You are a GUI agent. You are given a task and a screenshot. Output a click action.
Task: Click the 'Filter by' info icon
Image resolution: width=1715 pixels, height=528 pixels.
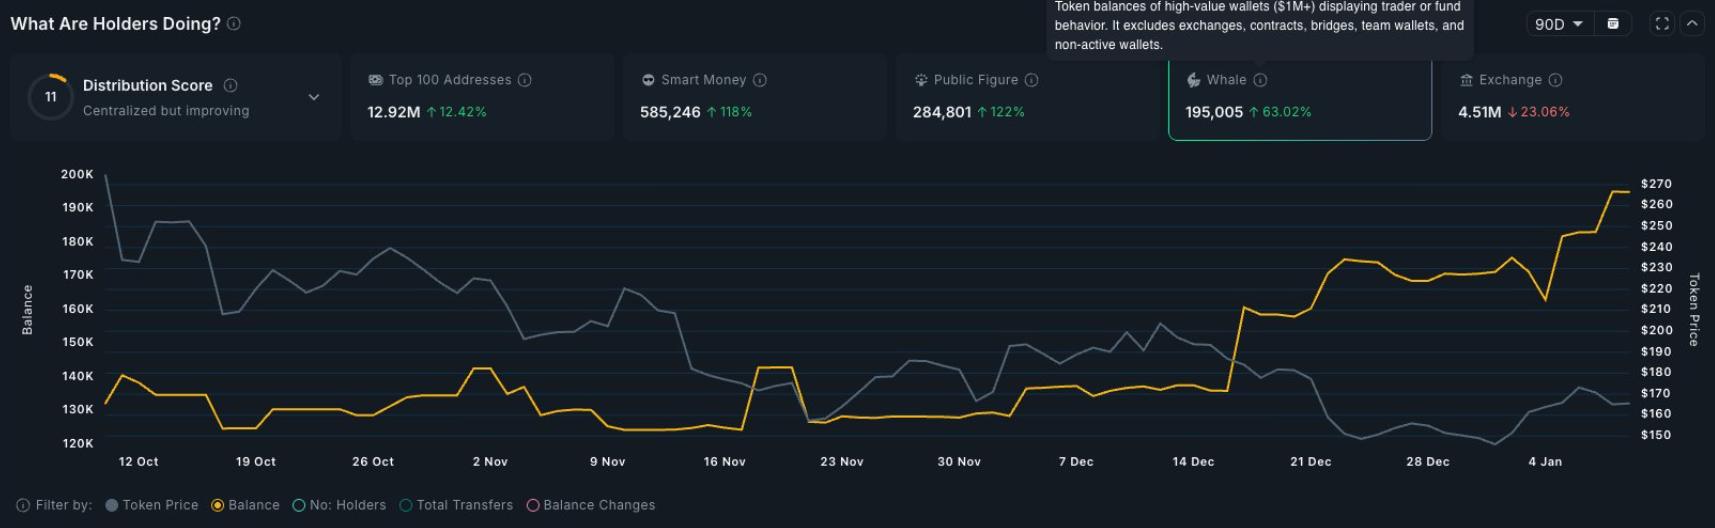23,505
